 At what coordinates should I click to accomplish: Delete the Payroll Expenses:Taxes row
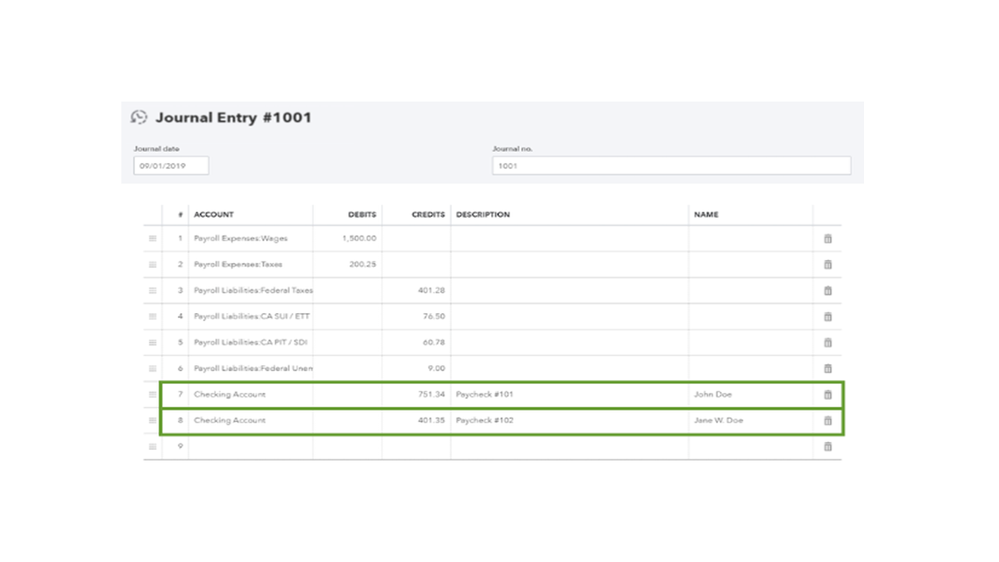click(827, 265)
